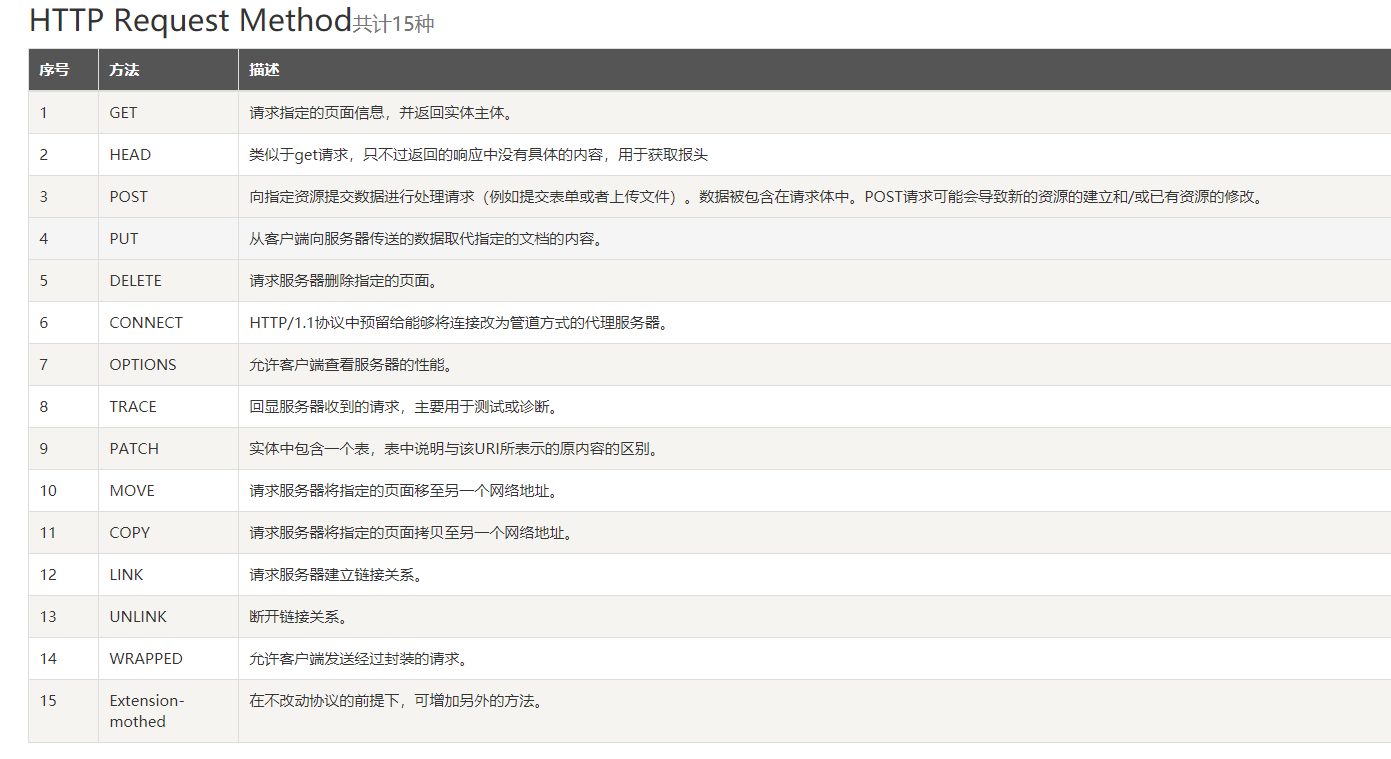Click the GET description '请求指定的页面信息'
1391x759 pixels.
click(316, 113)
